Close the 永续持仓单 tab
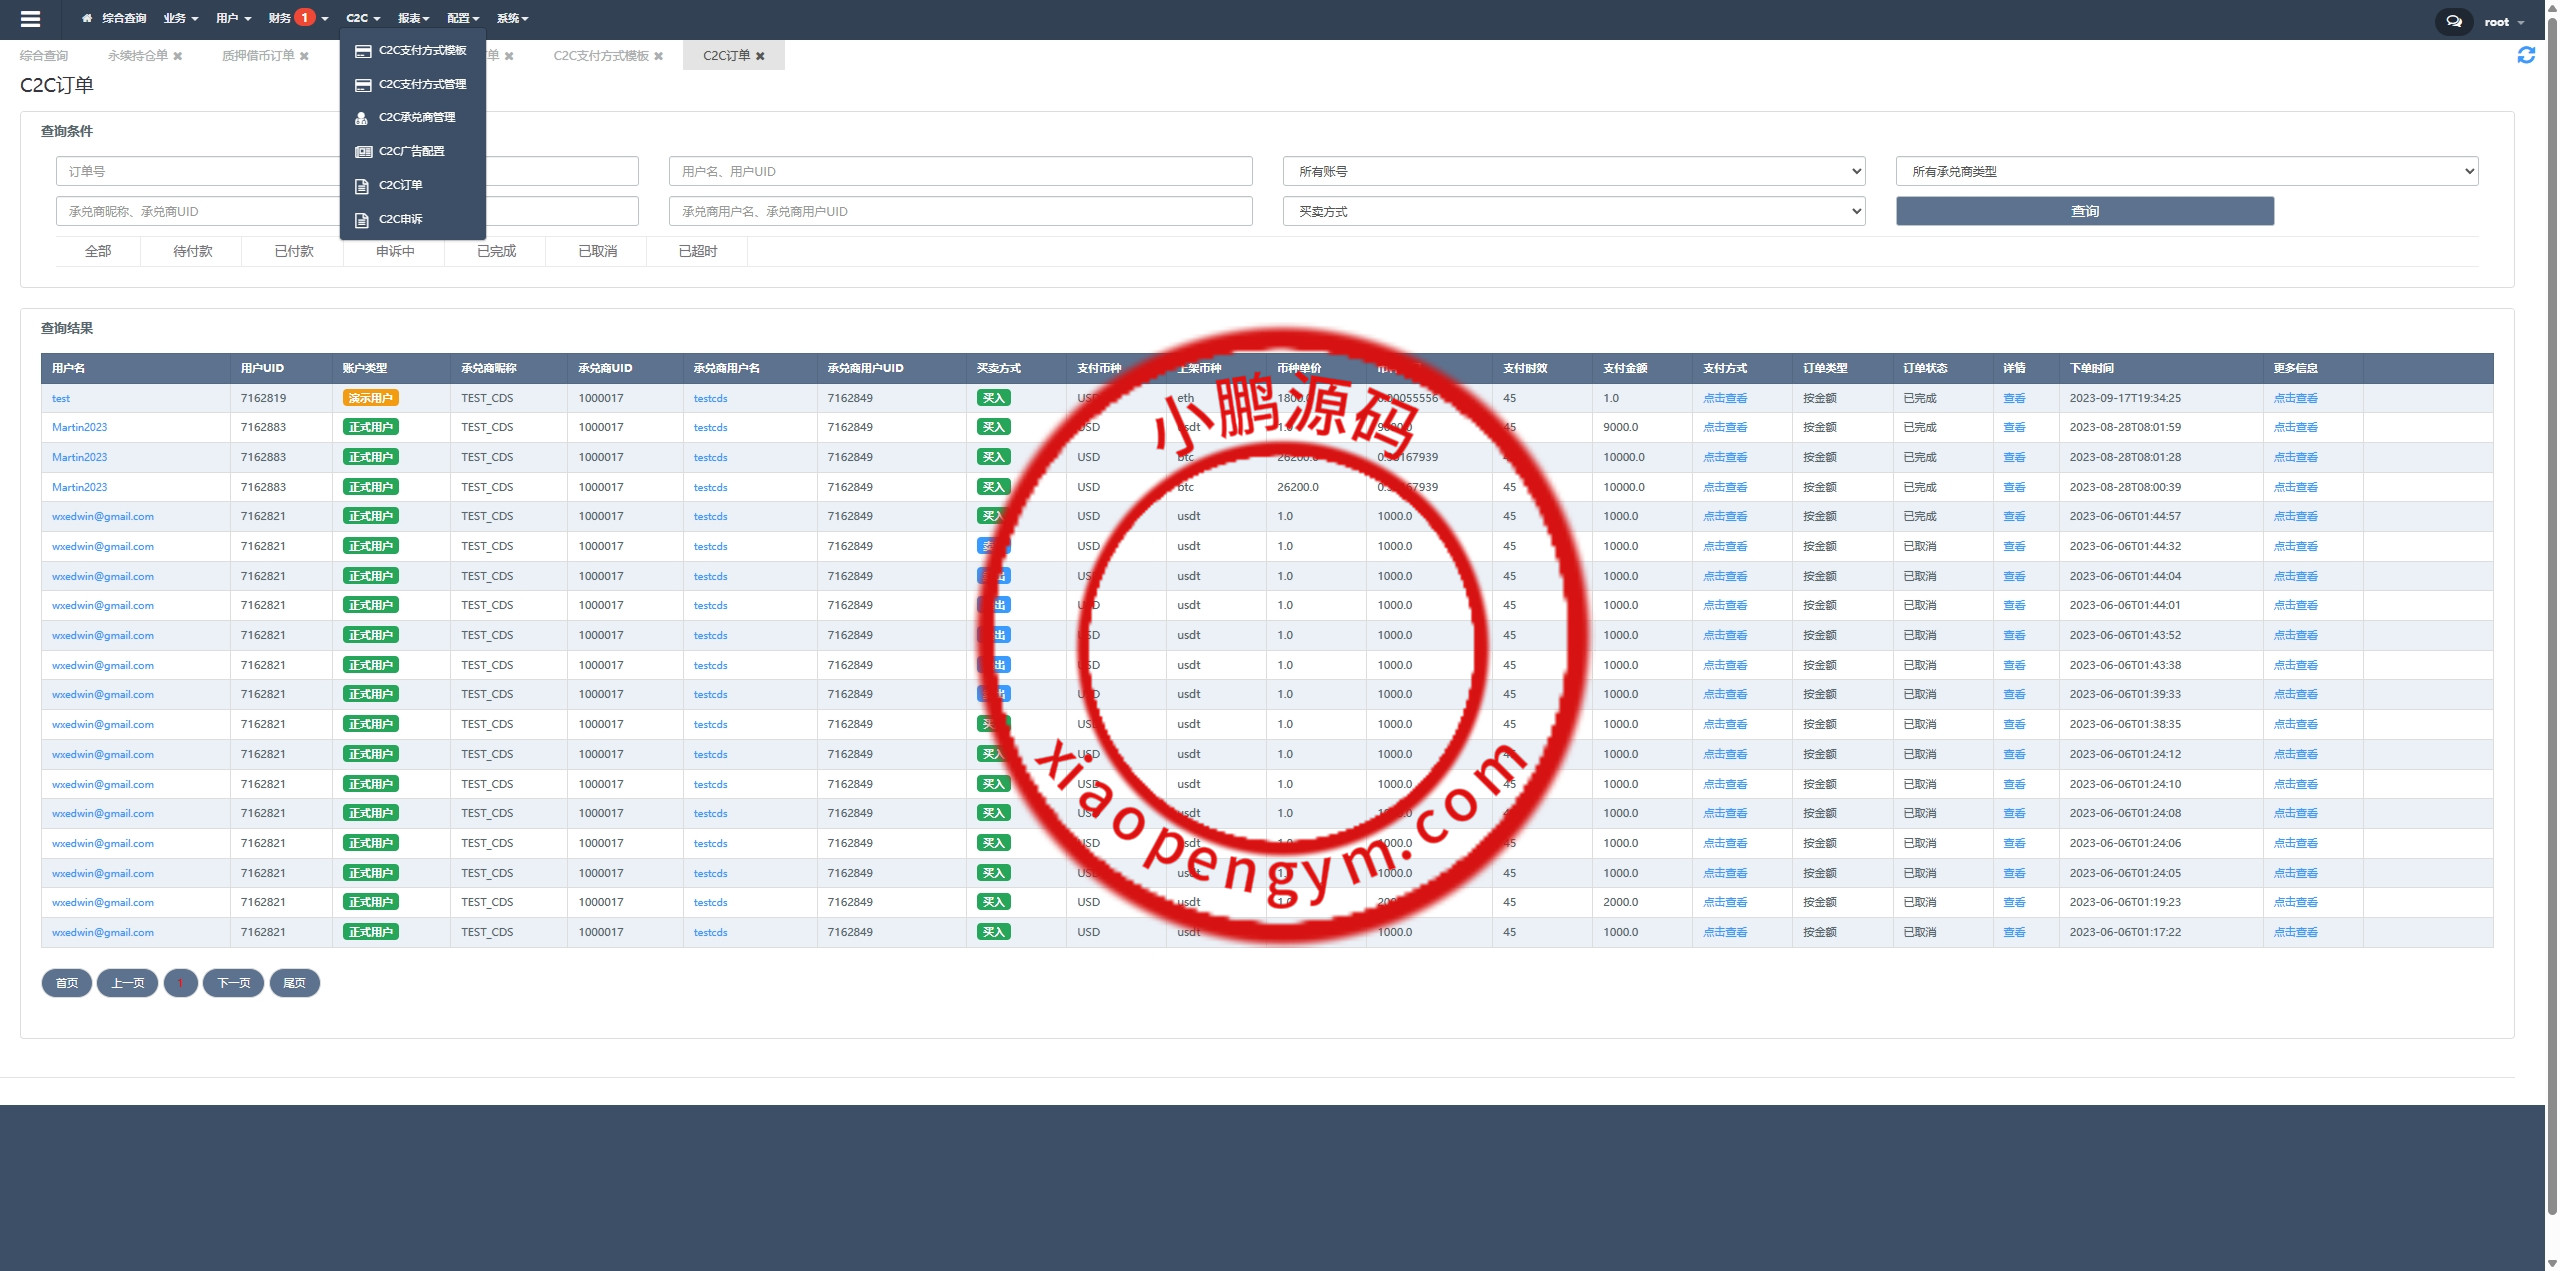 click(x=178, y=56)
